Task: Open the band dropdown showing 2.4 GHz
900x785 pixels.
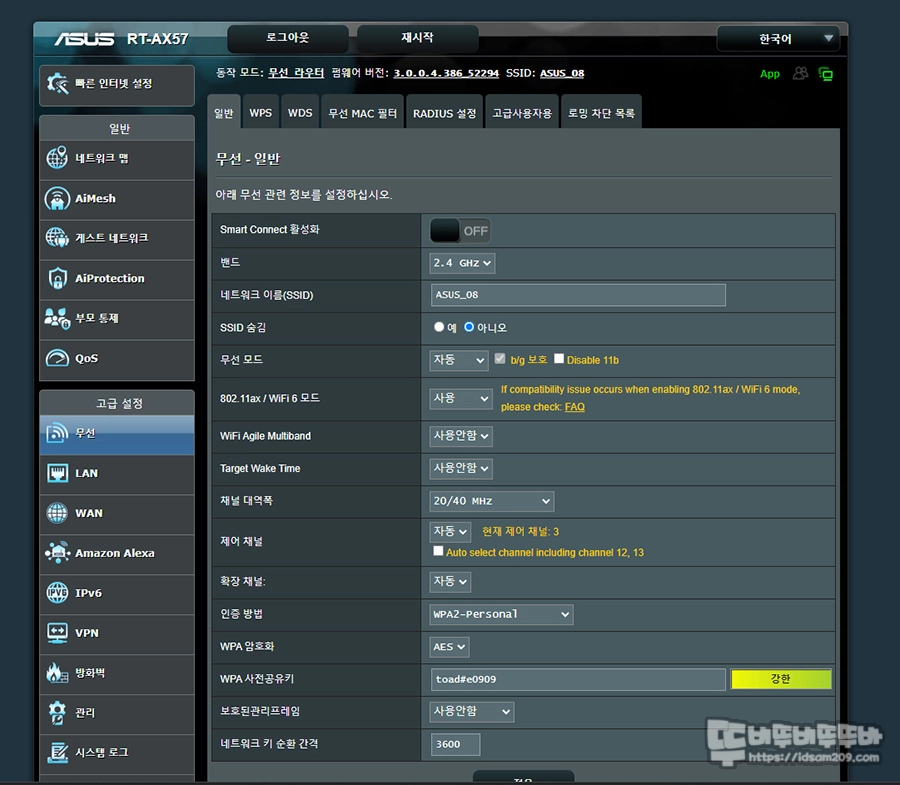Action: click(462, 263)
